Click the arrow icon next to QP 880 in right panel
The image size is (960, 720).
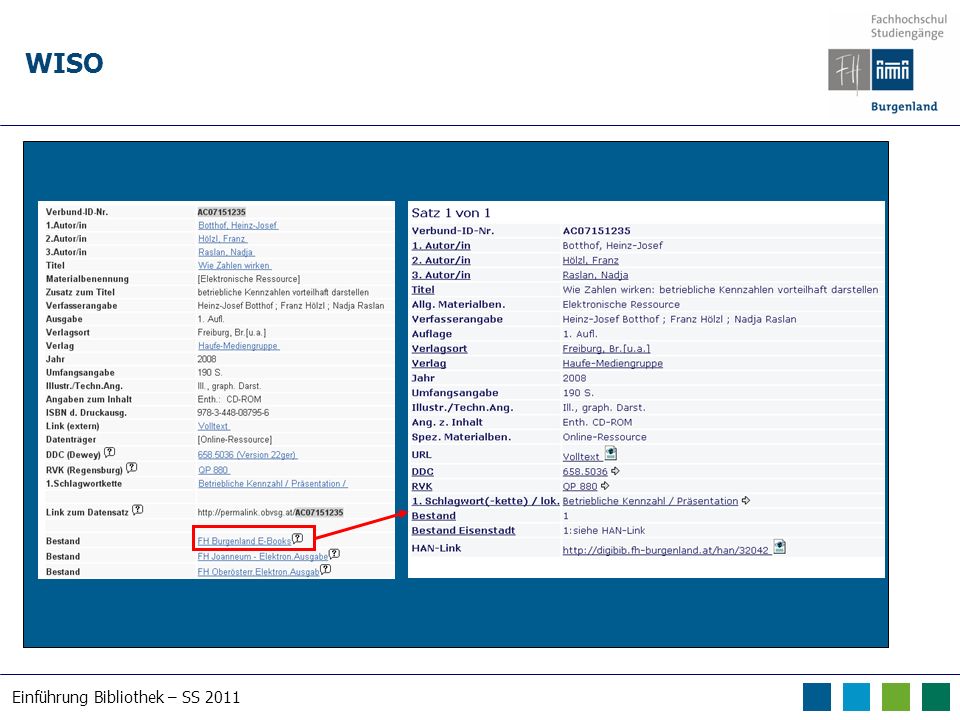coord(605,486)
